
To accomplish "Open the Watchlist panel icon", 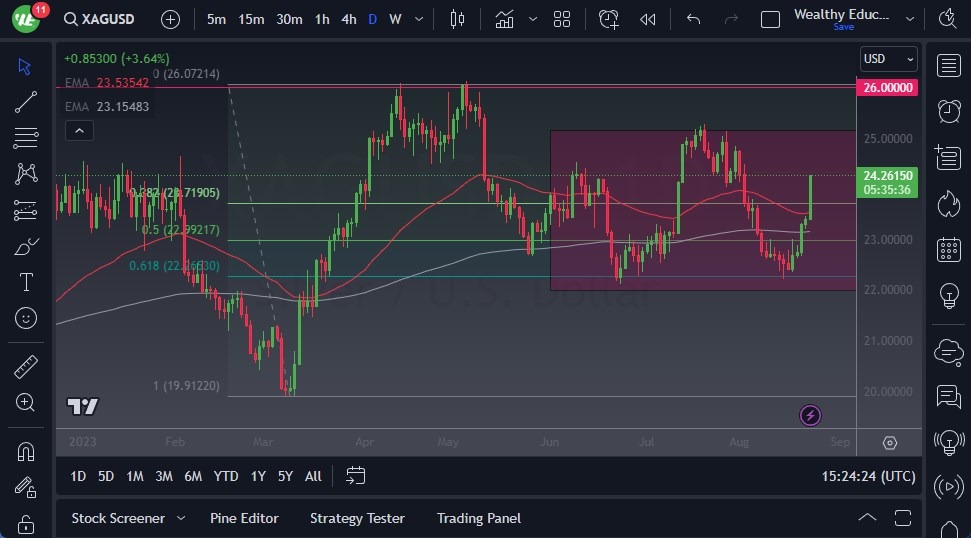I will click(948, 66).
